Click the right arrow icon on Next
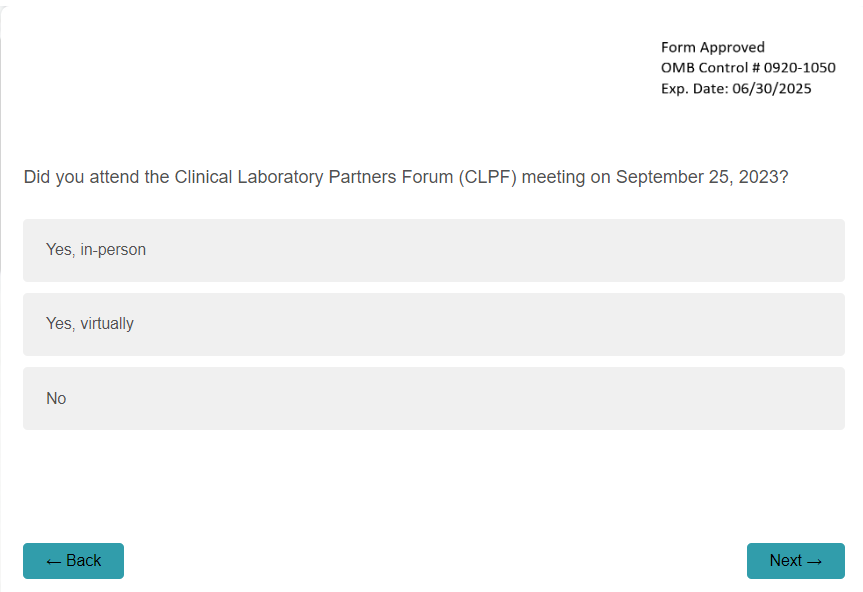This screenshot has width=863, height=592. [814, 561]
